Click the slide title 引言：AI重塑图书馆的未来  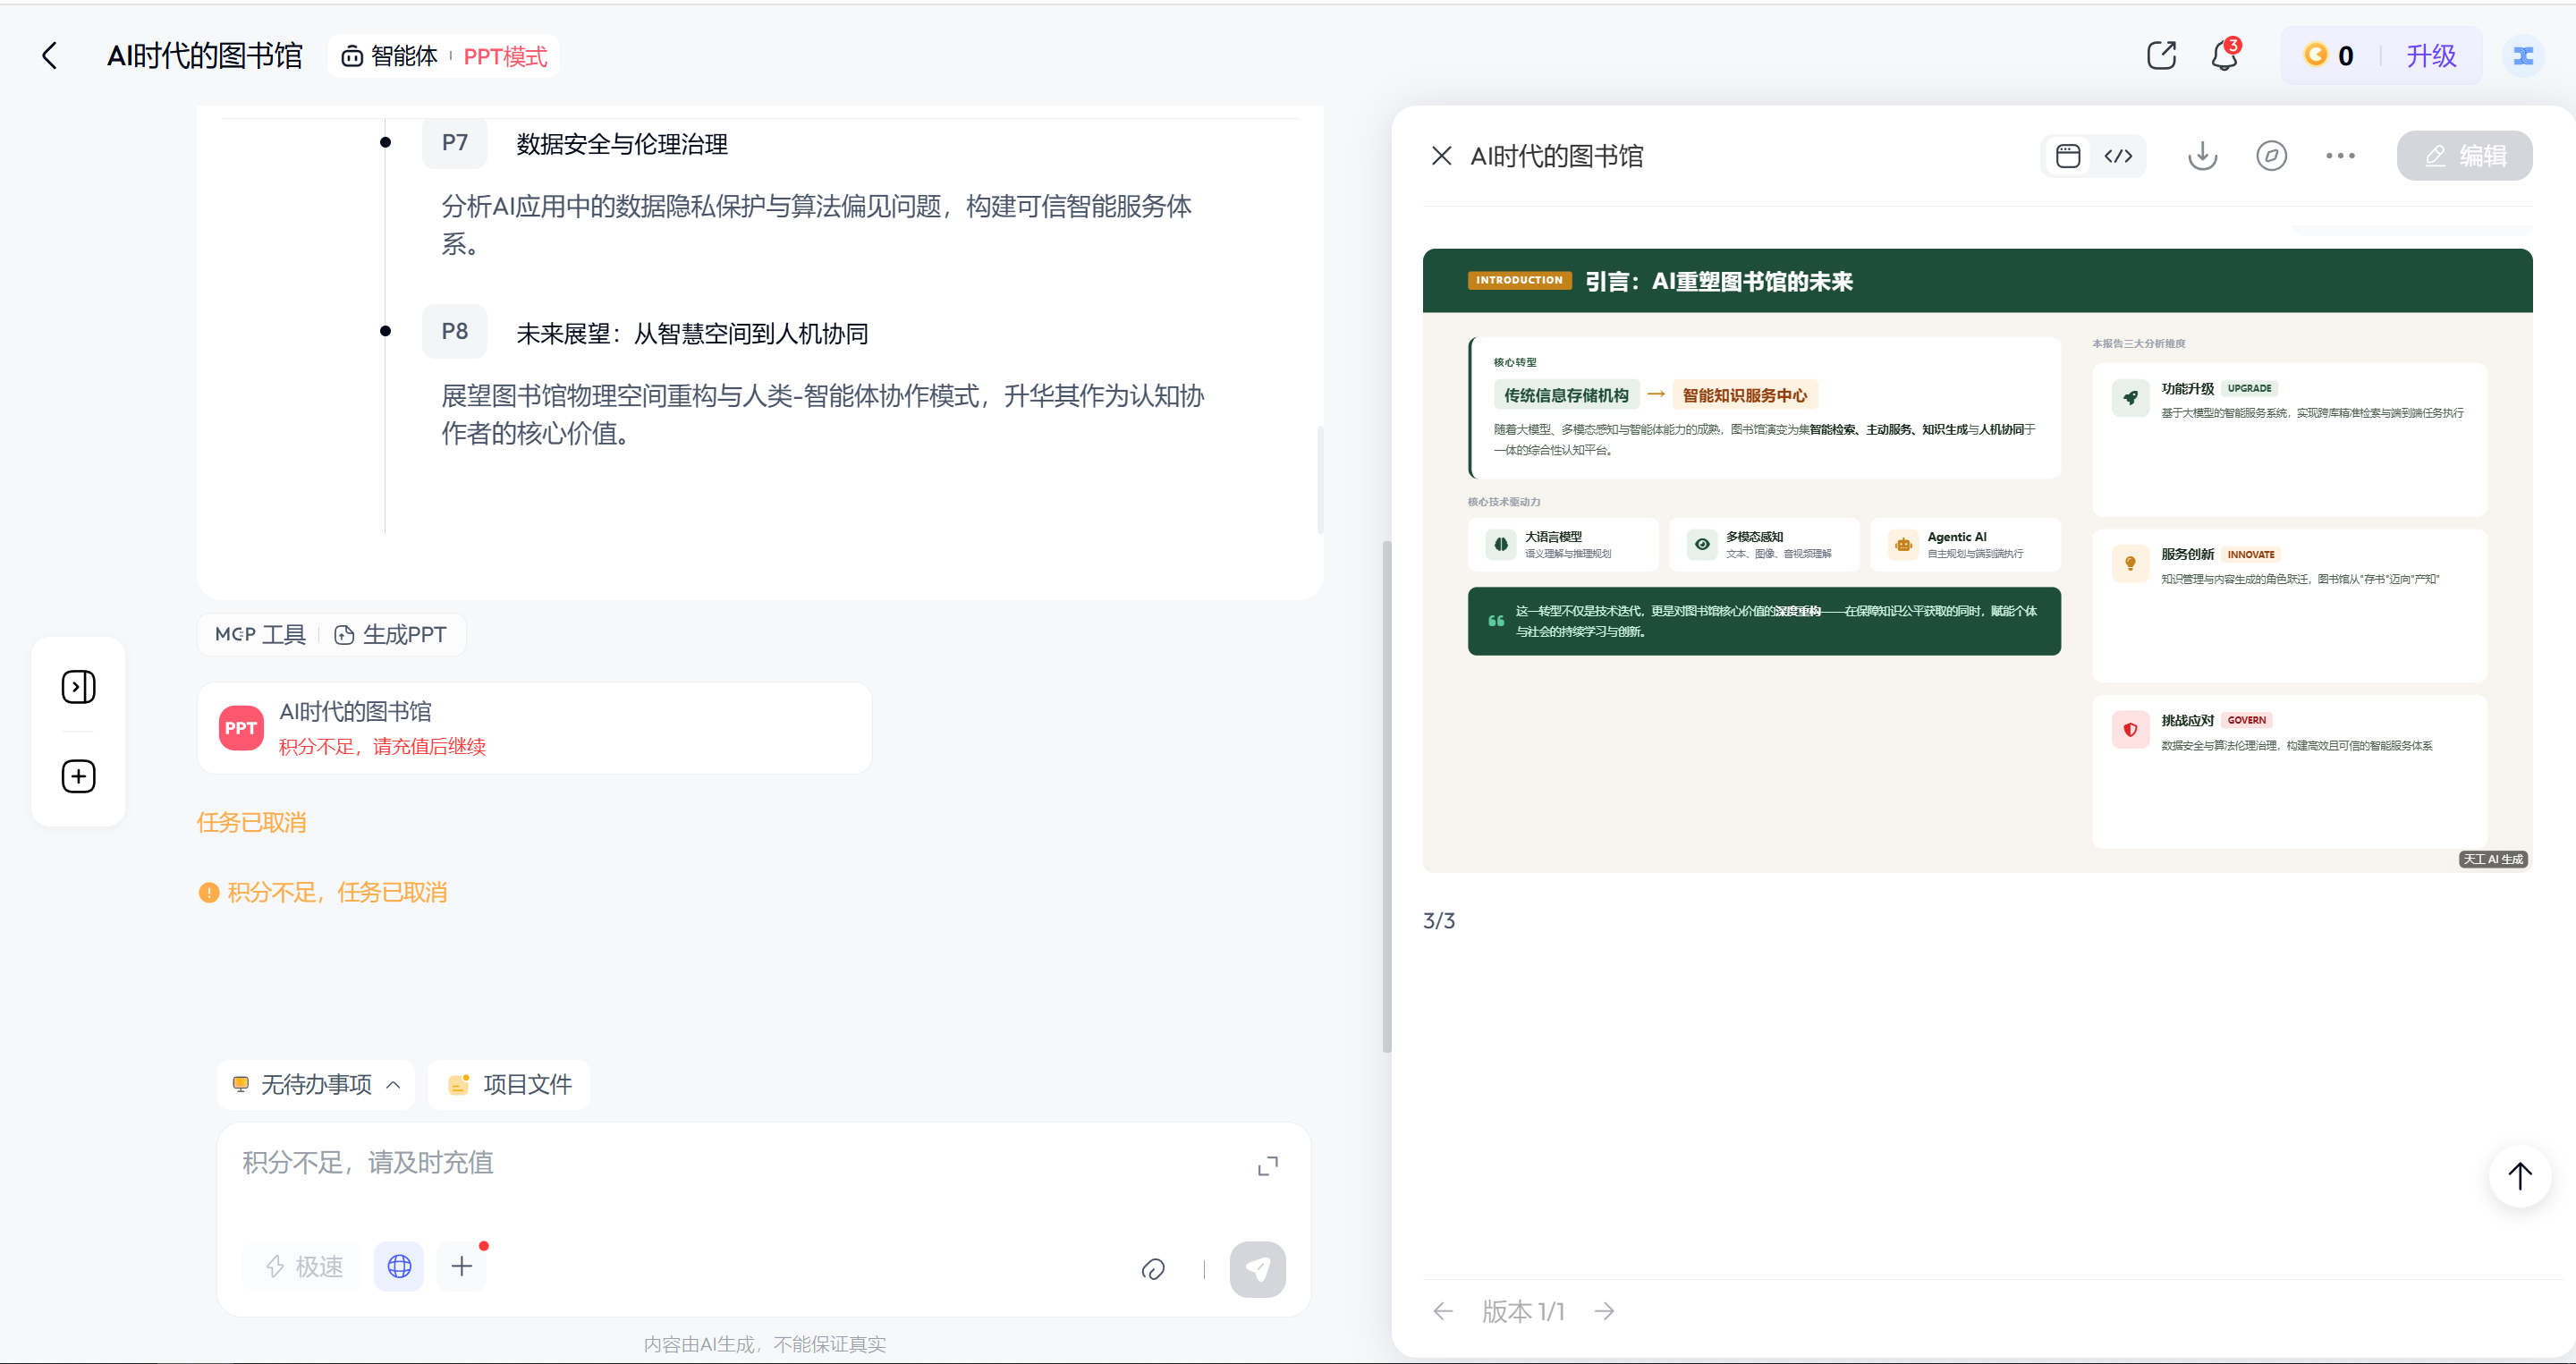[1719, 282]
